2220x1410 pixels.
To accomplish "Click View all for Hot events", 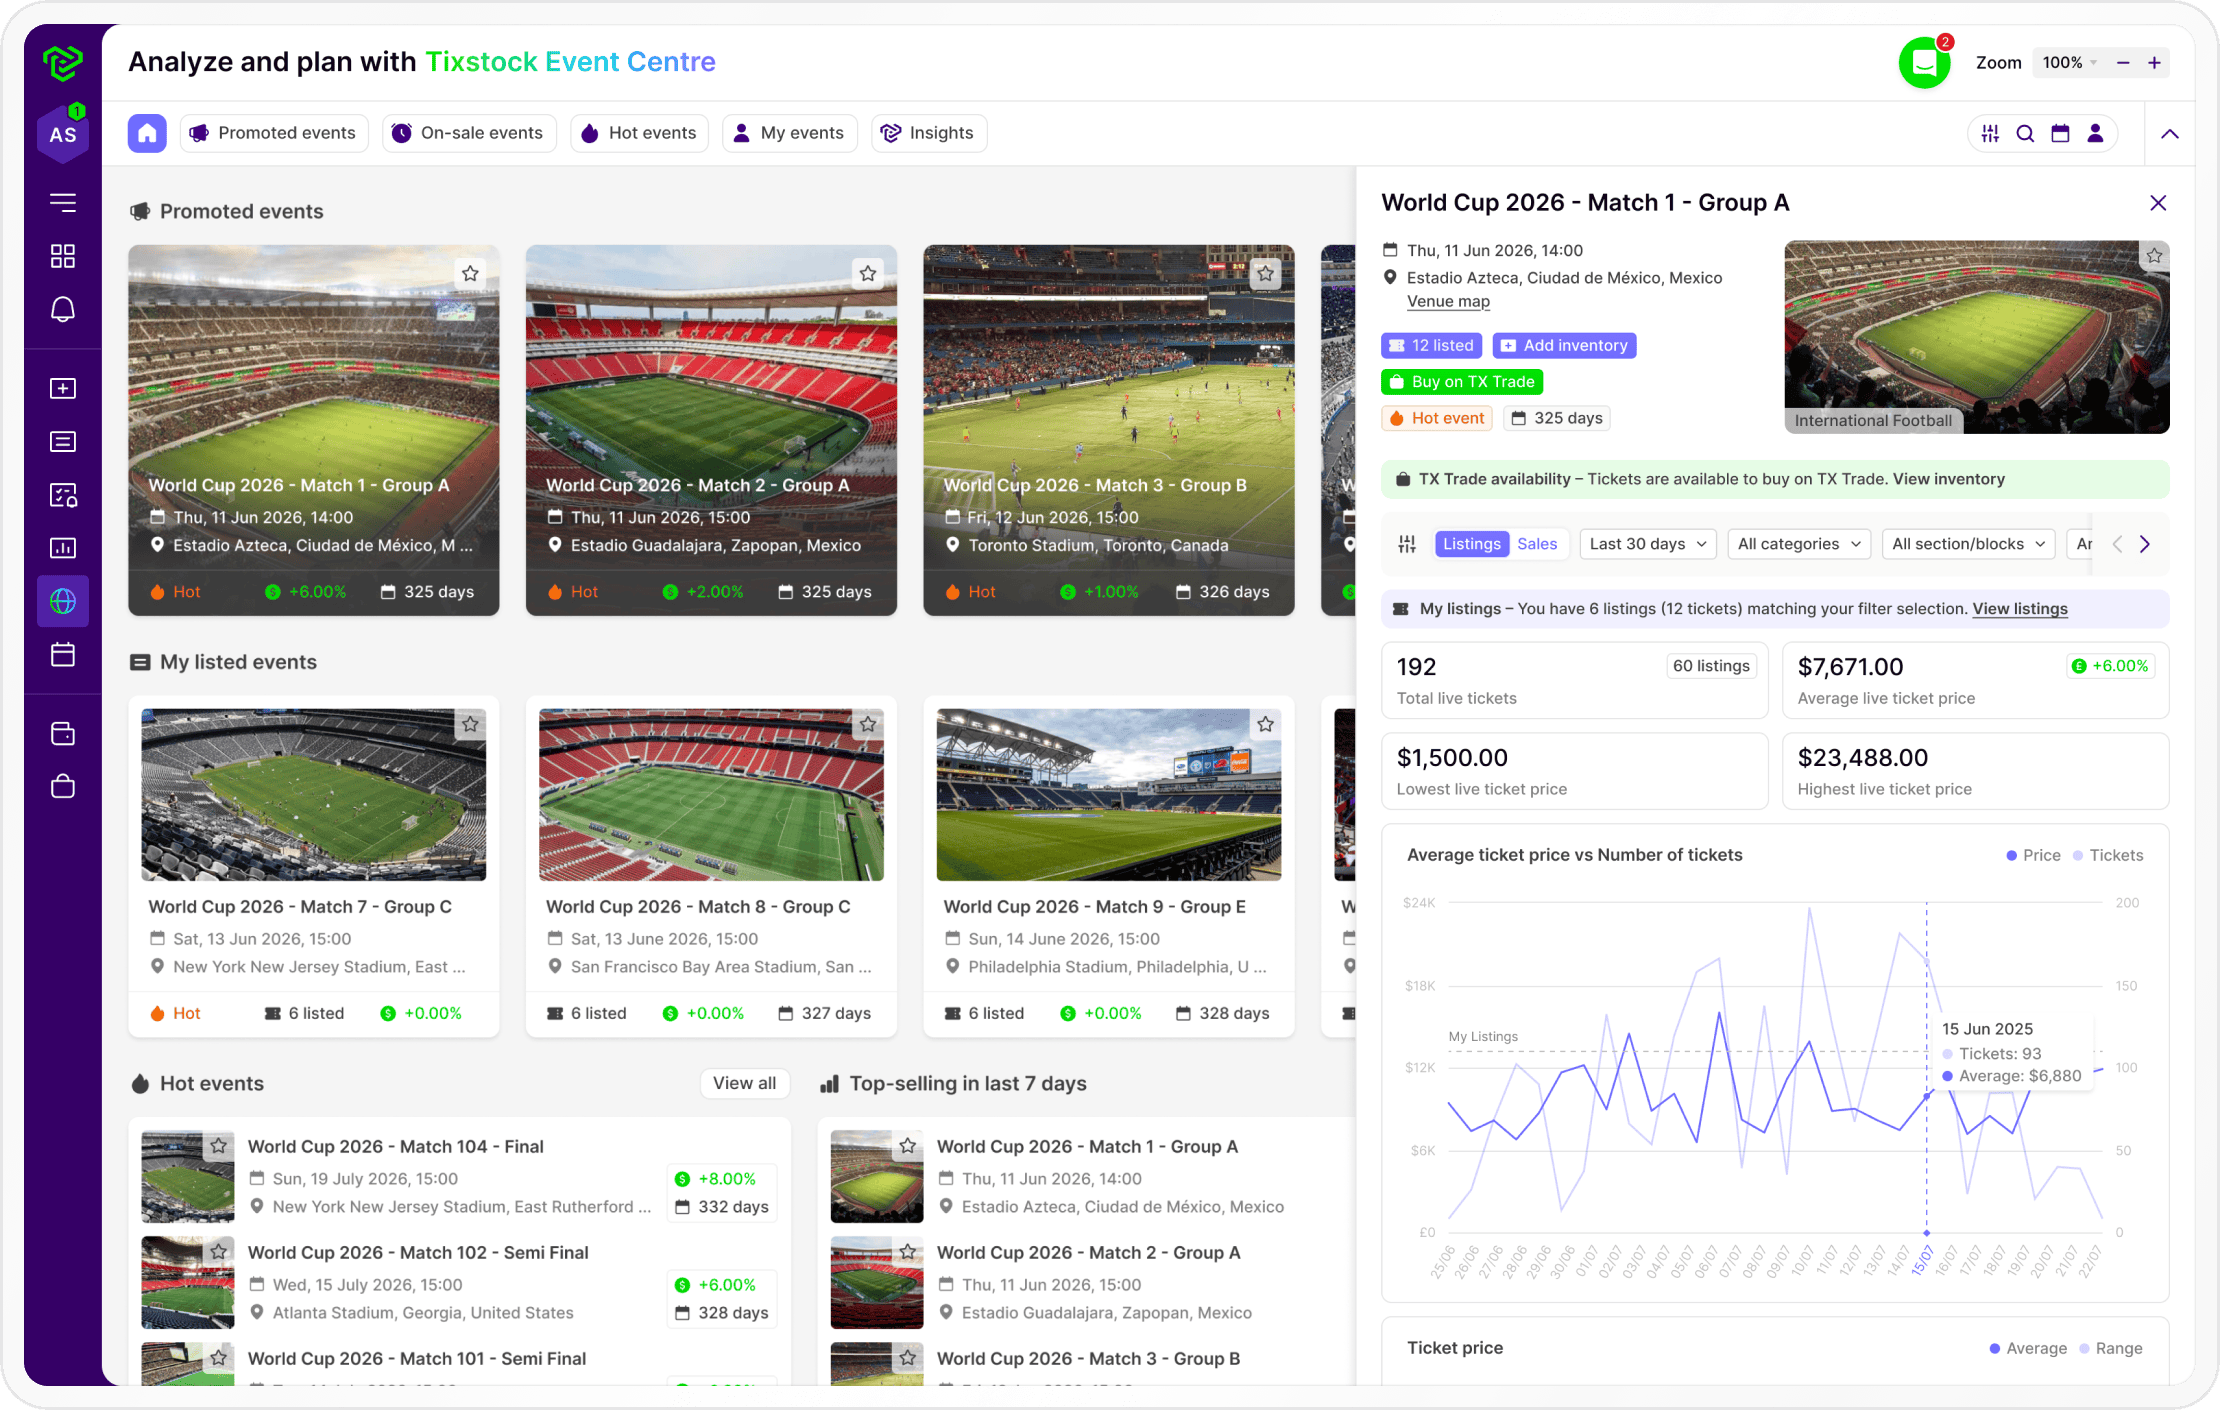I will point(744,1083).
